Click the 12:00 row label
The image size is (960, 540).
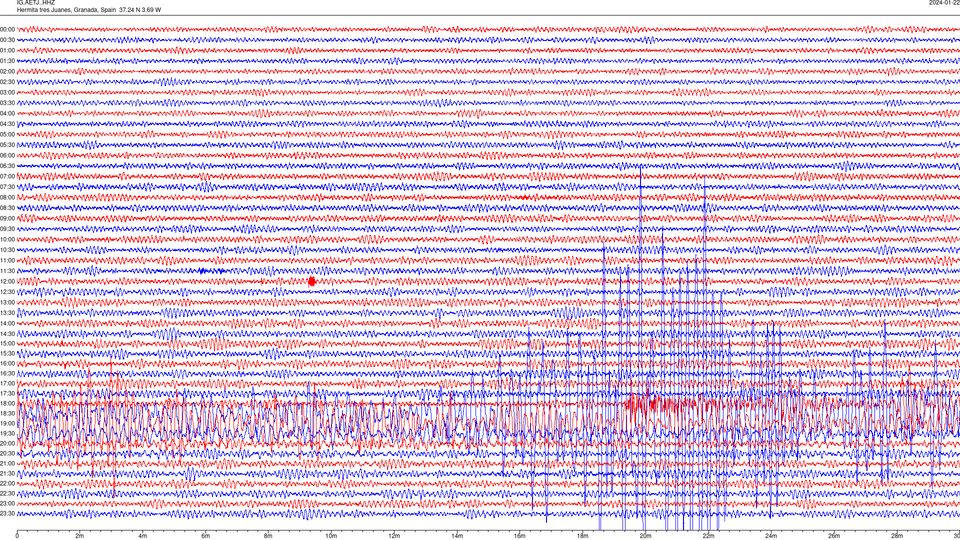(x=7, y=282)
